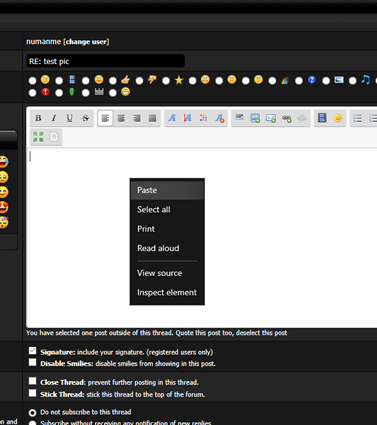Image resolution: width=377 pixels, height=425 pixels.
Task: Insert an email link icon
Action: coord(271,118)
